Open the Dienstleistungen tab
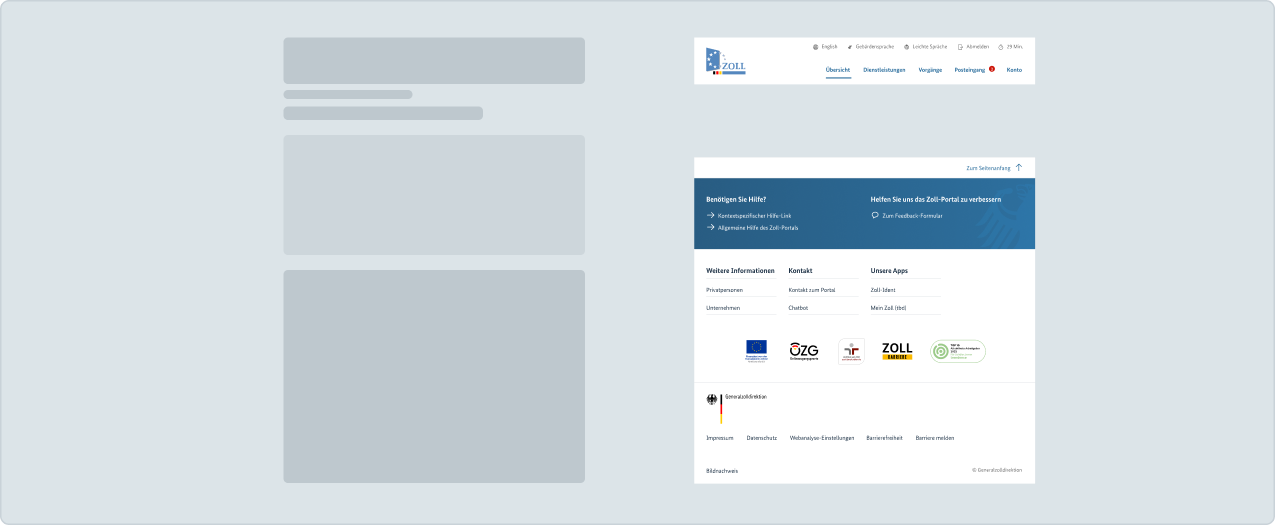Screen dimensions: 1275x525 (x=884, y=70)
